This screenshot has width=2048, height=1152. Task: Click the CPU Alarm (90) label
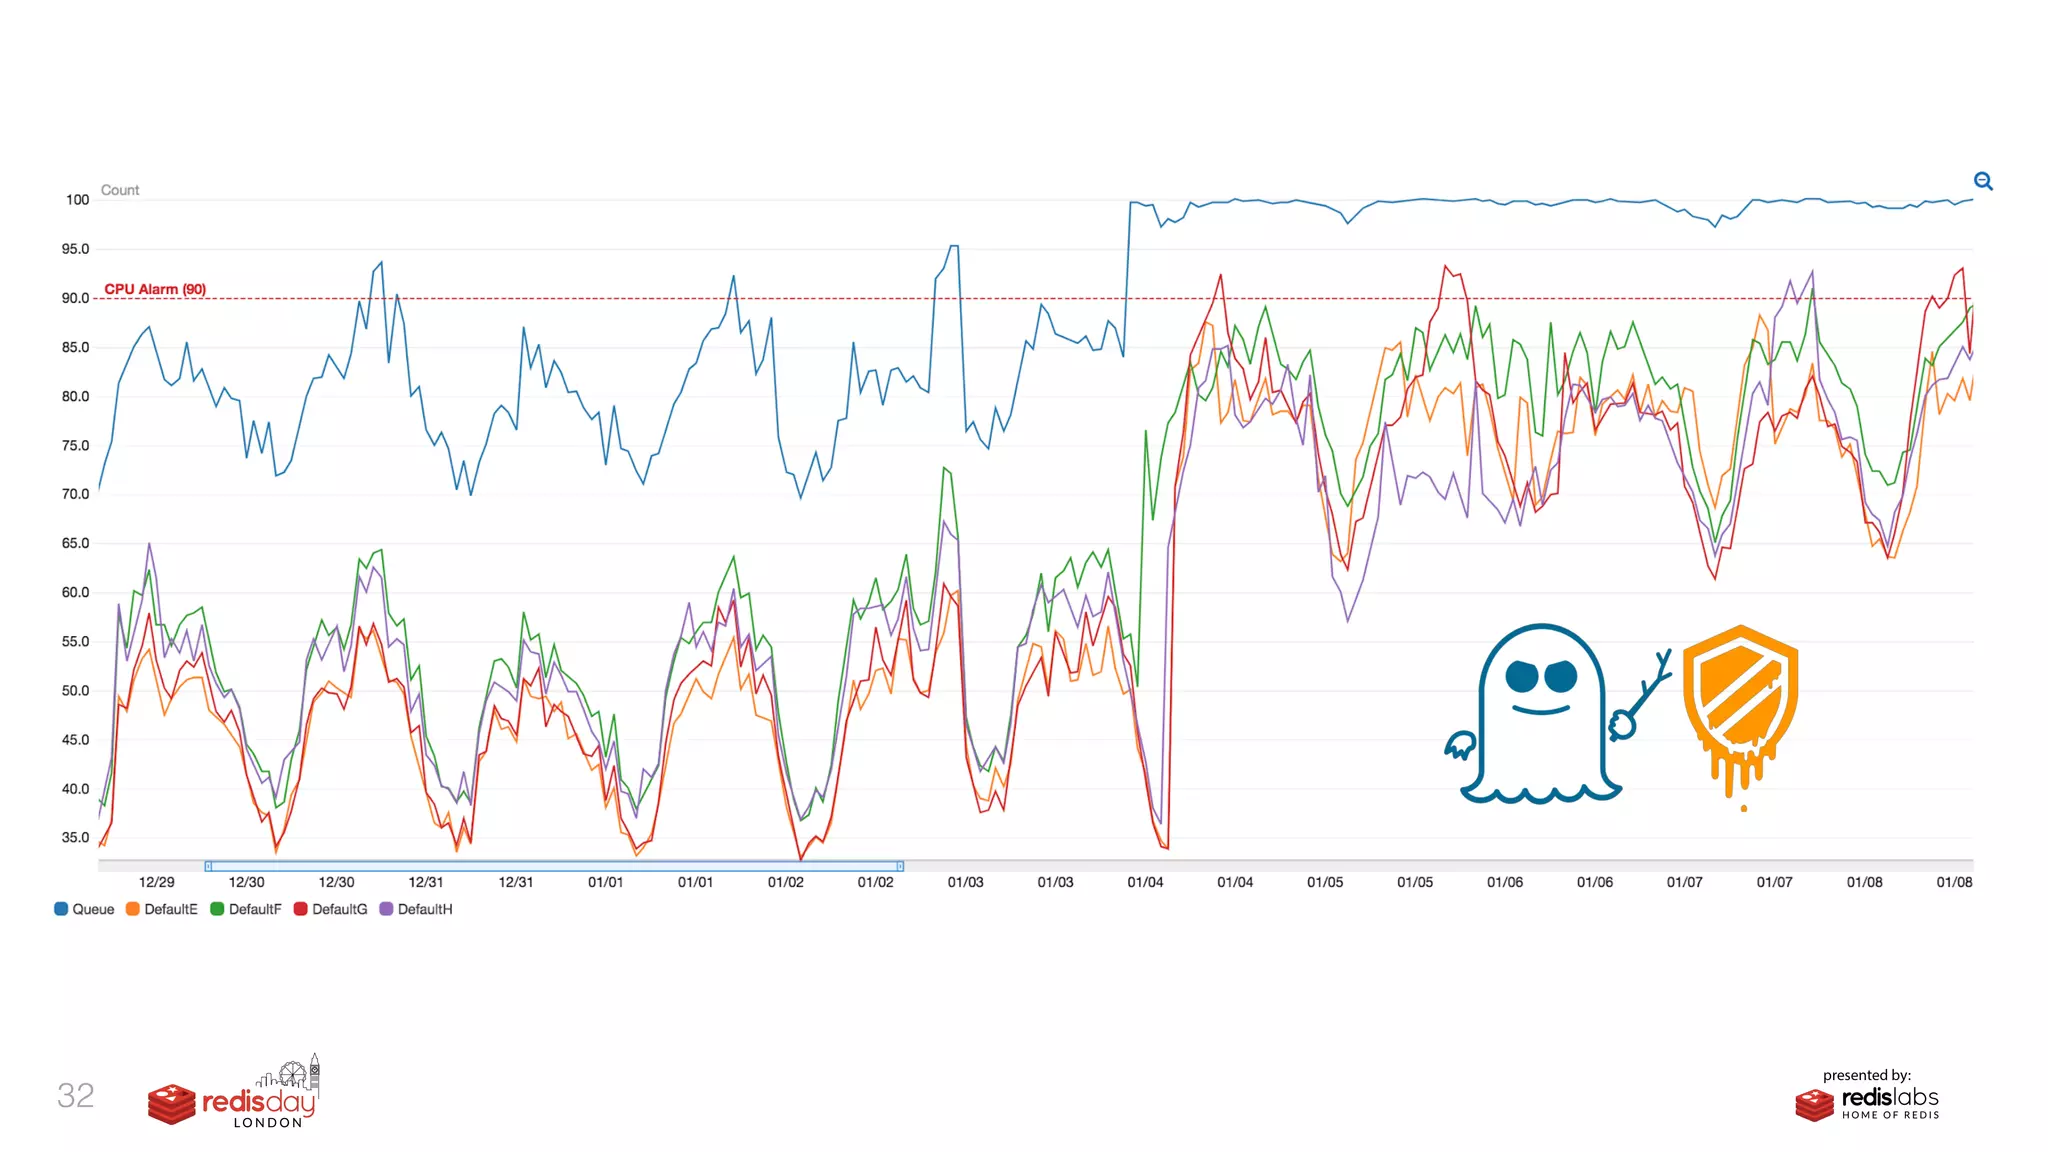tap(155, 289)
